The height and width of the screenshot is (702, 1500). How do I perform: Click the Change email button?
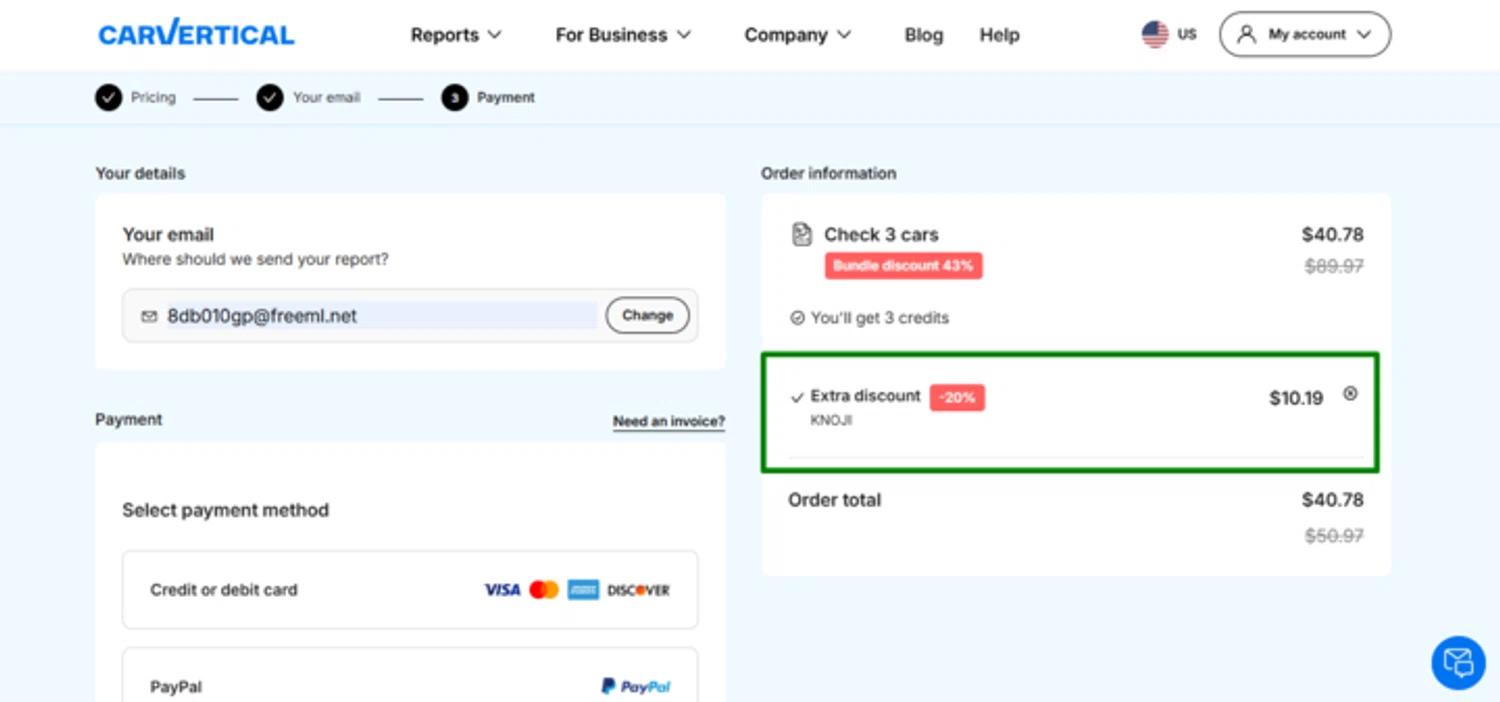647,315
